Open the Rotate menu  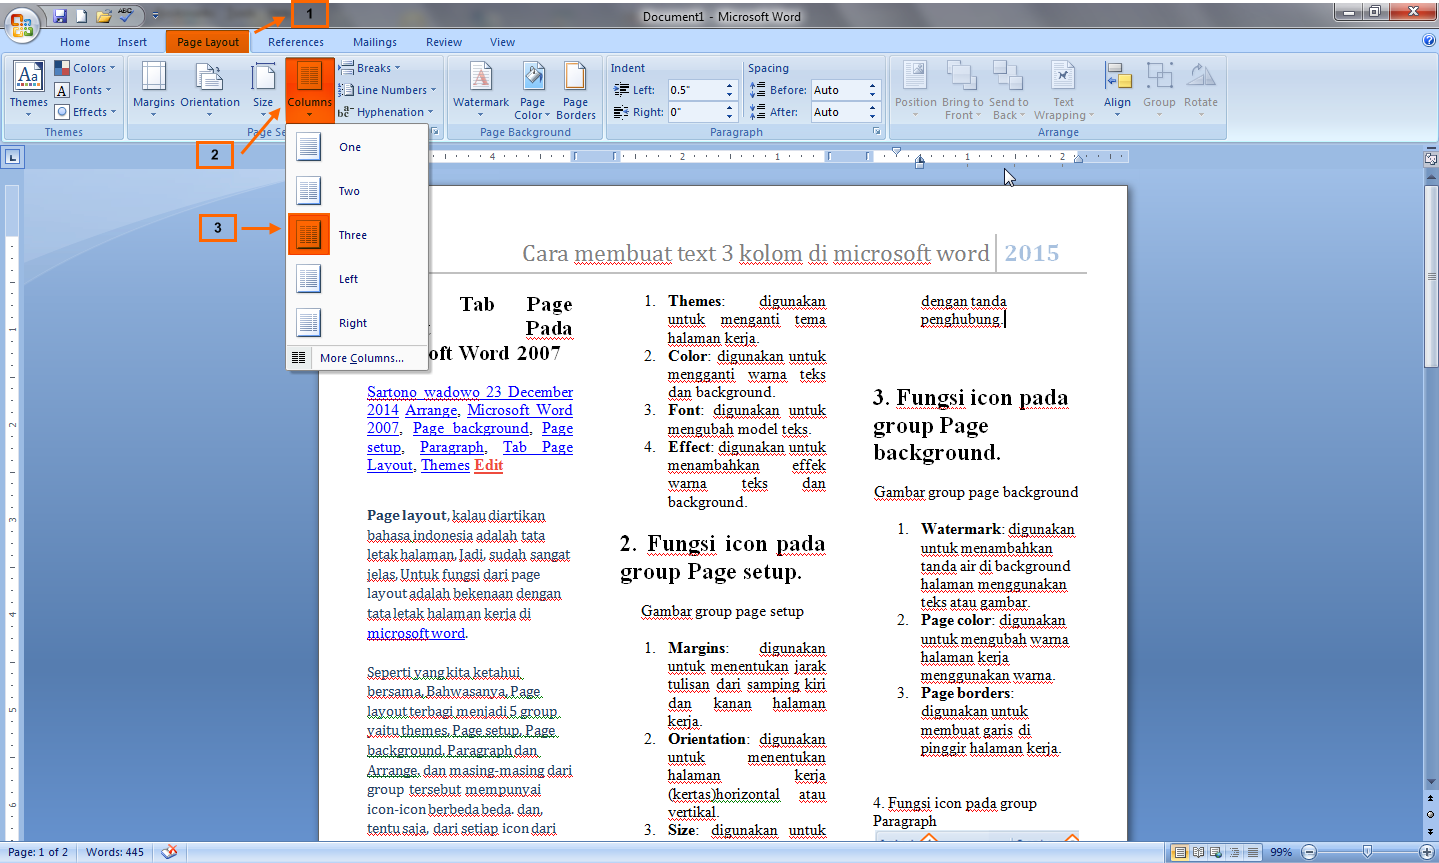(x=1201, y=89)
